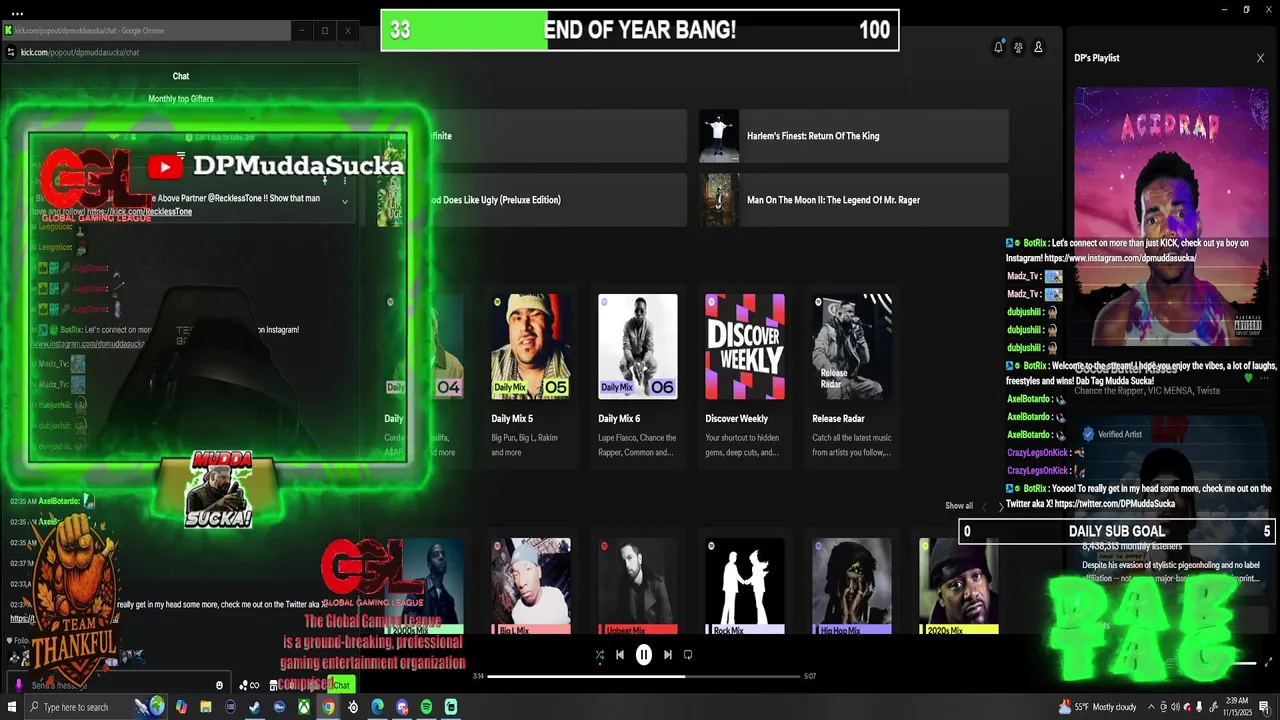Viewport: 1280px width, 720px height.
Task: Skip to the next Spotify track
Action: tap(668, 655)
